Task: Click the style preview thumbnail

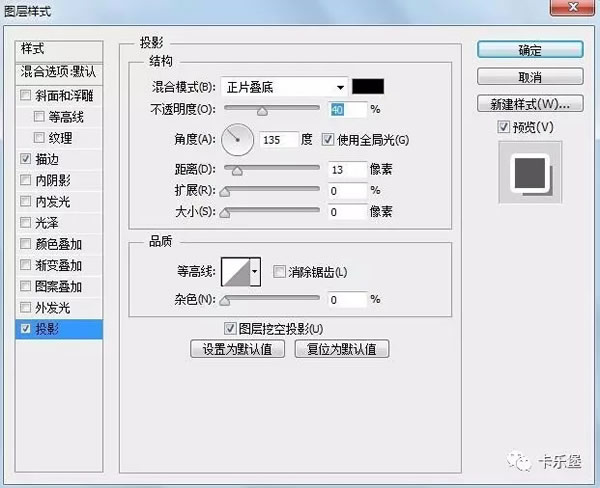Action: click(530, 172)
